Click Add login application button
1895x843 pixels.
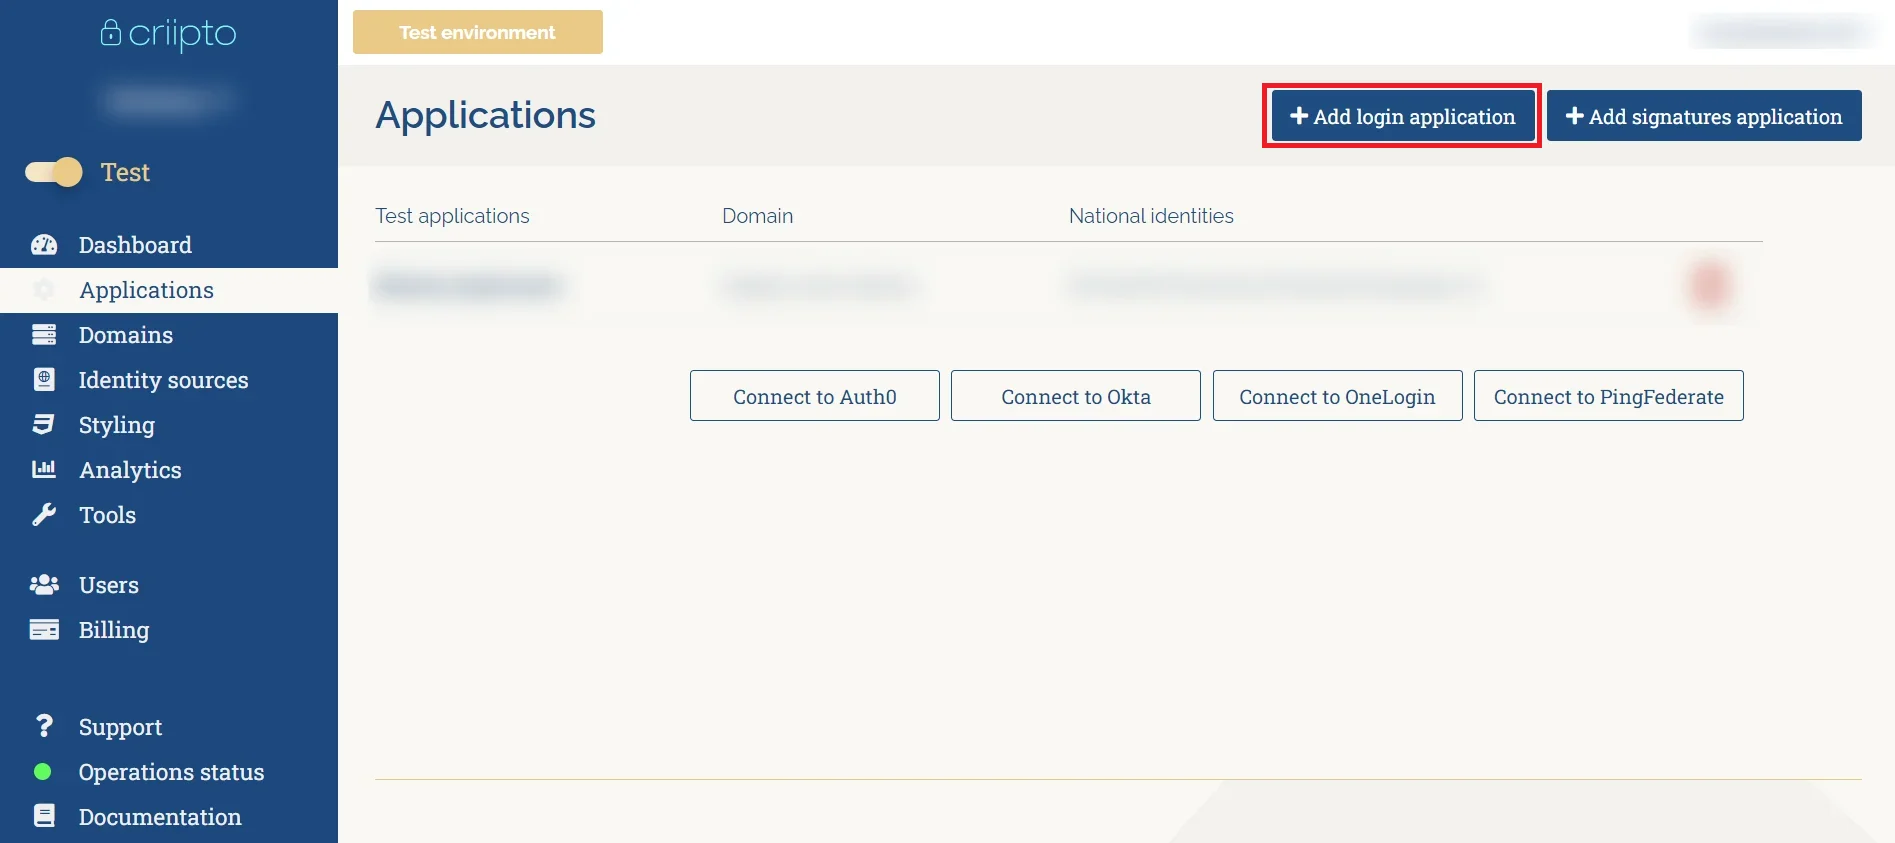[x=1403, y=116]
